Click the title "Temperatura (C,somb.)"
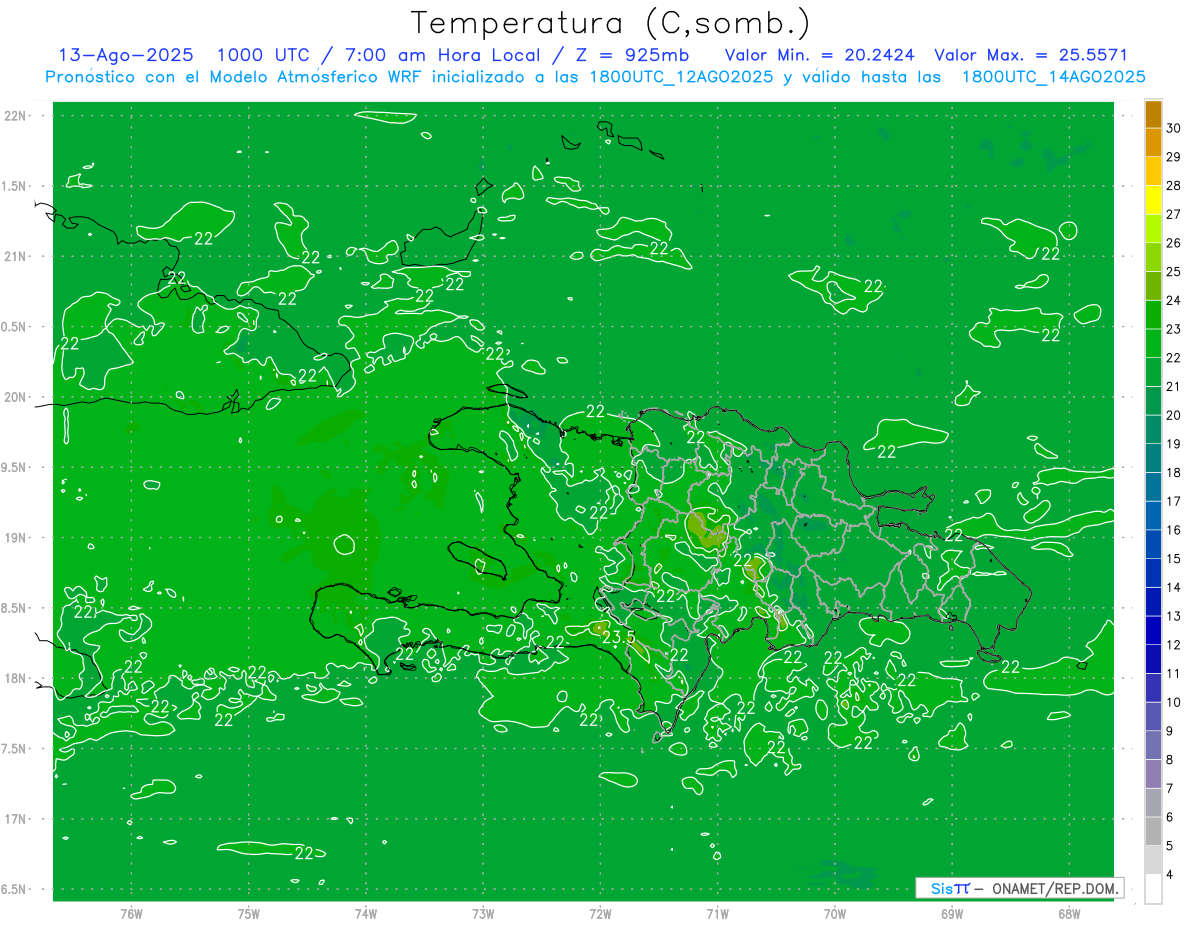Viewport: 1200px width, 927px height. (610, 22)
